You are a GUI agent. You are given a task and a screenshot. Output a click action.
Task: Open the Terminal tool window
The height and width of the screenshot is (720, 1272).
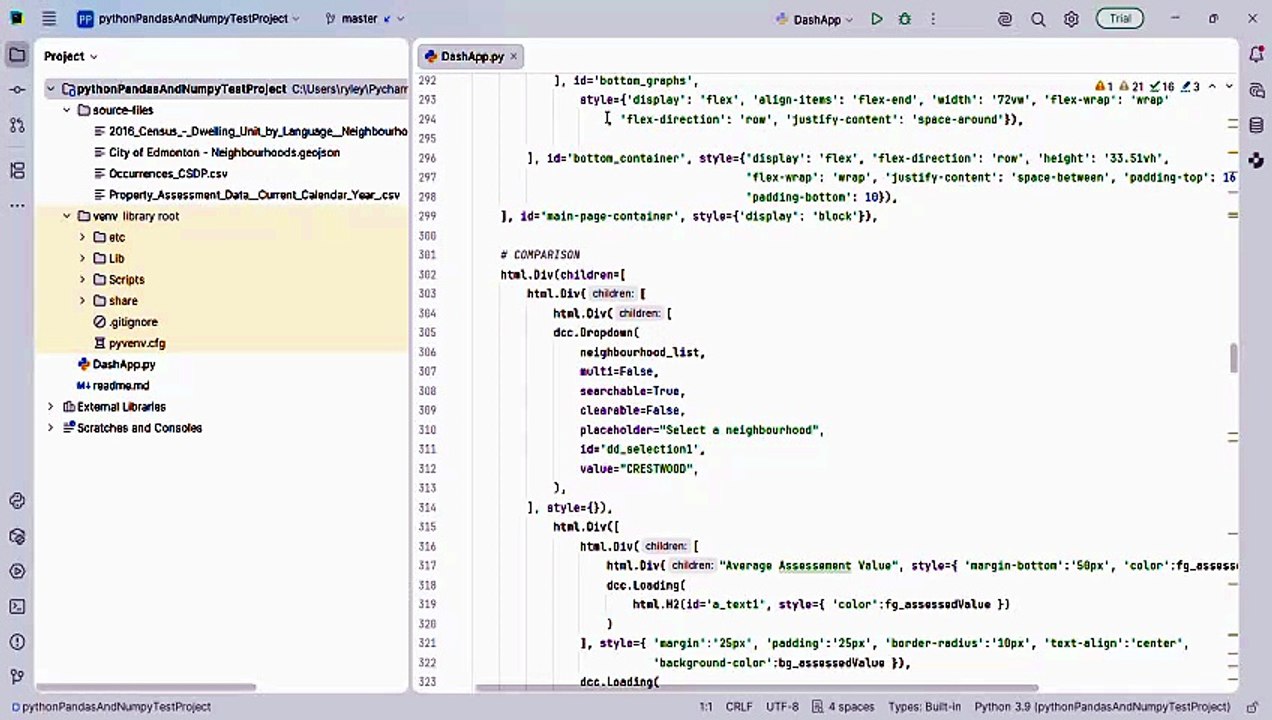click(x=17, y=606)
